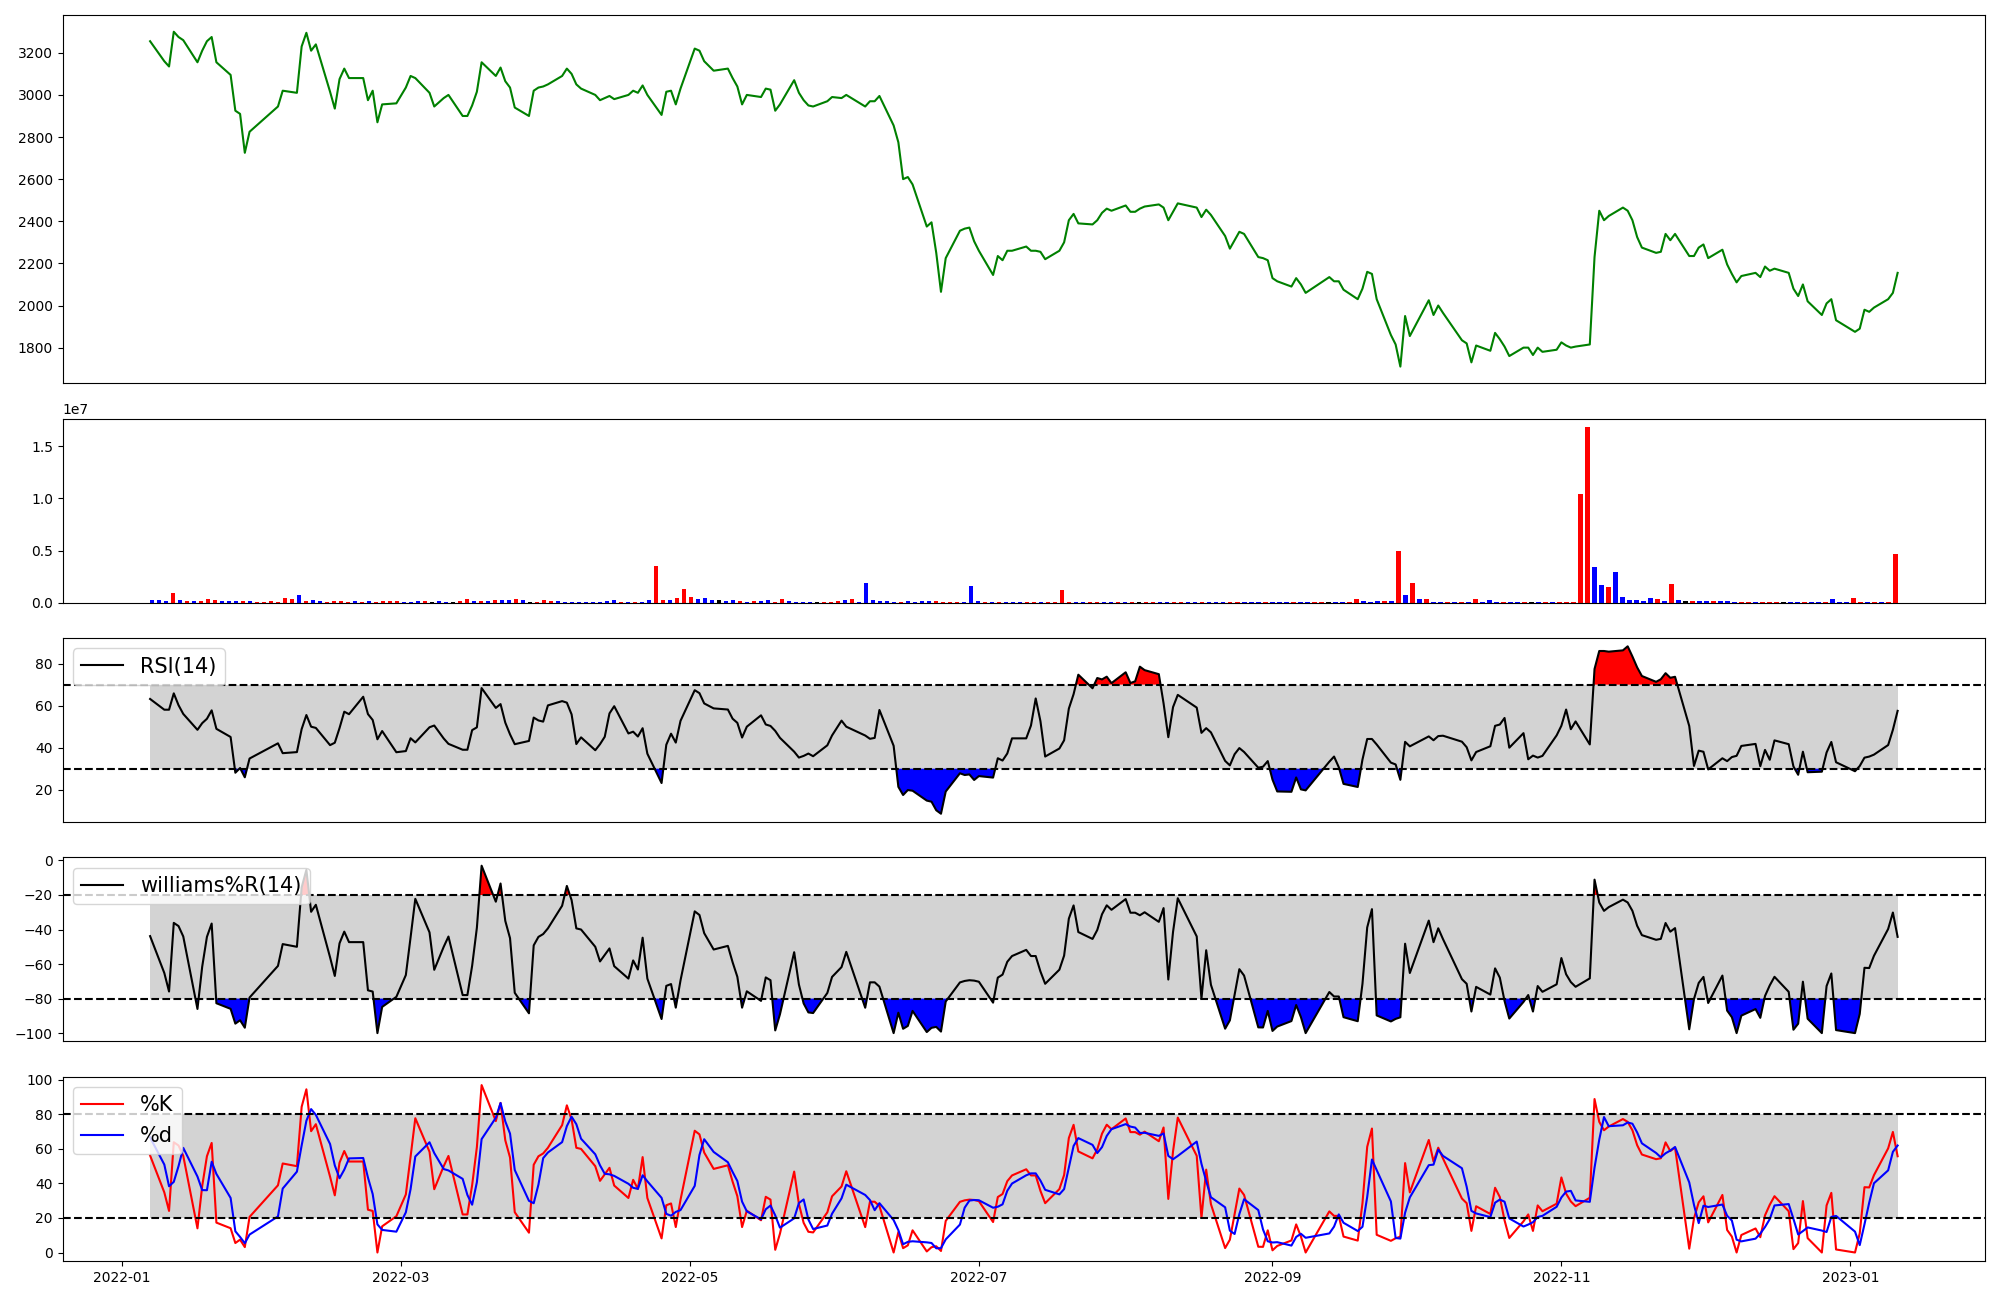Click the RSI(14) legend entry
Image resolution: width=2000 pixels, height=1300 pixels.
point(177,666)
